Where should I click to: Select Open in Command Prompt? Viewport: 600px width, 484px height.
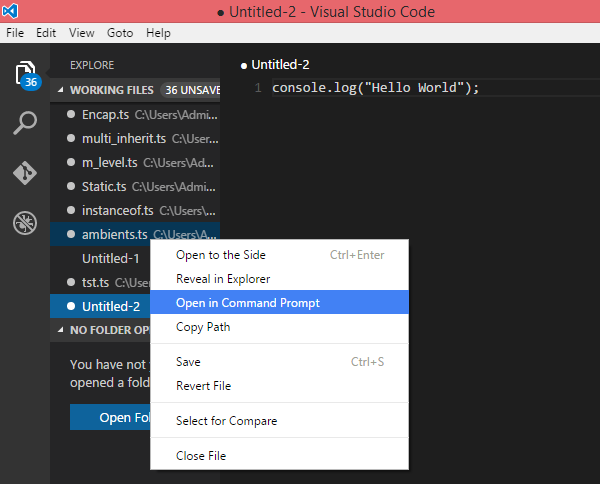[x=248, y=303]
